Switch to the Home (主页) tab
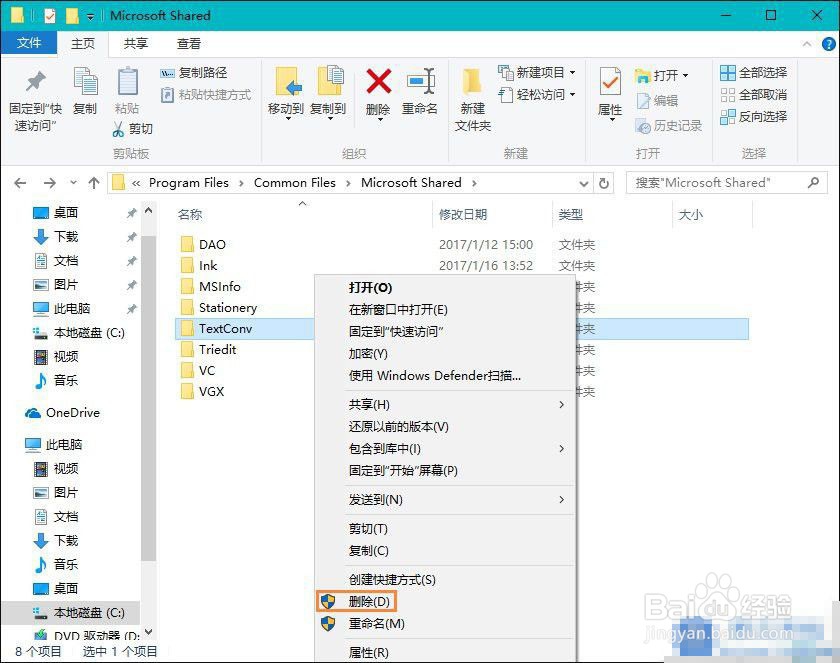 [x=83, y=43]
